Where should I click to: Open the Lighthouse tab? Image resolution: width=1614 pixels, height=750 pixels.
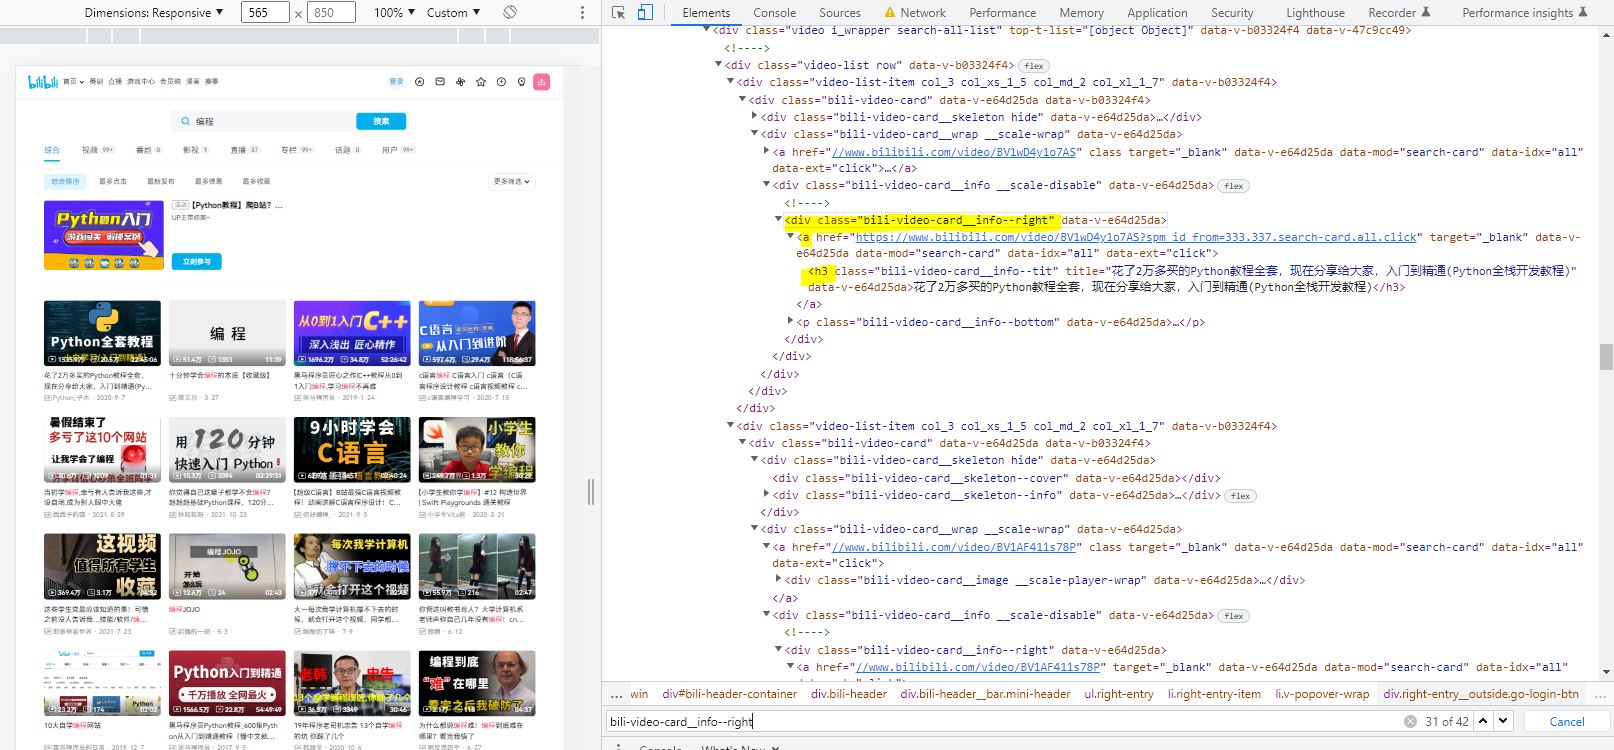pos(1315,13)
